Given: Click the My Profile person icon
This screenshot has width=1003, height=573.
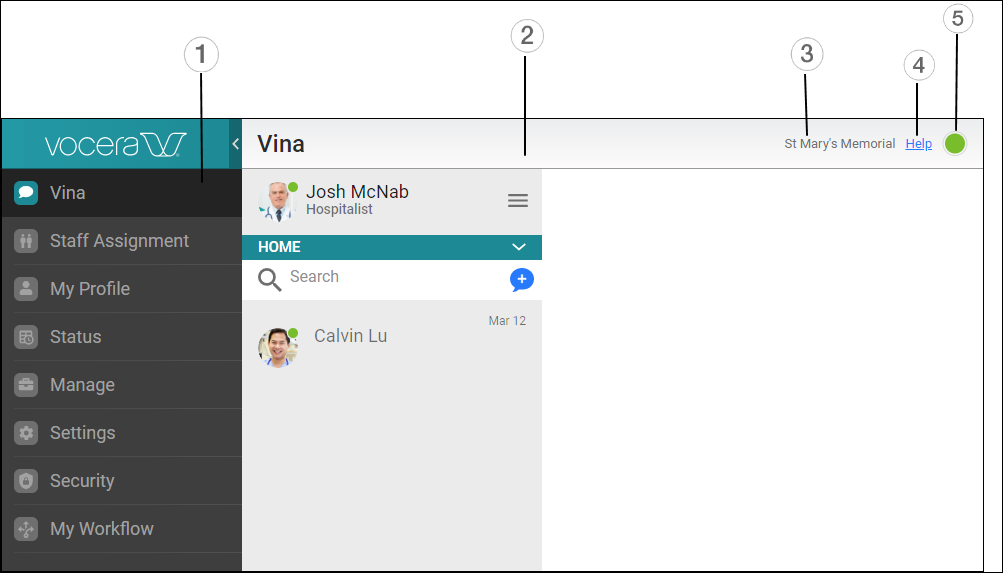Looking at the screenshot, I should click(x=26, y=289).
